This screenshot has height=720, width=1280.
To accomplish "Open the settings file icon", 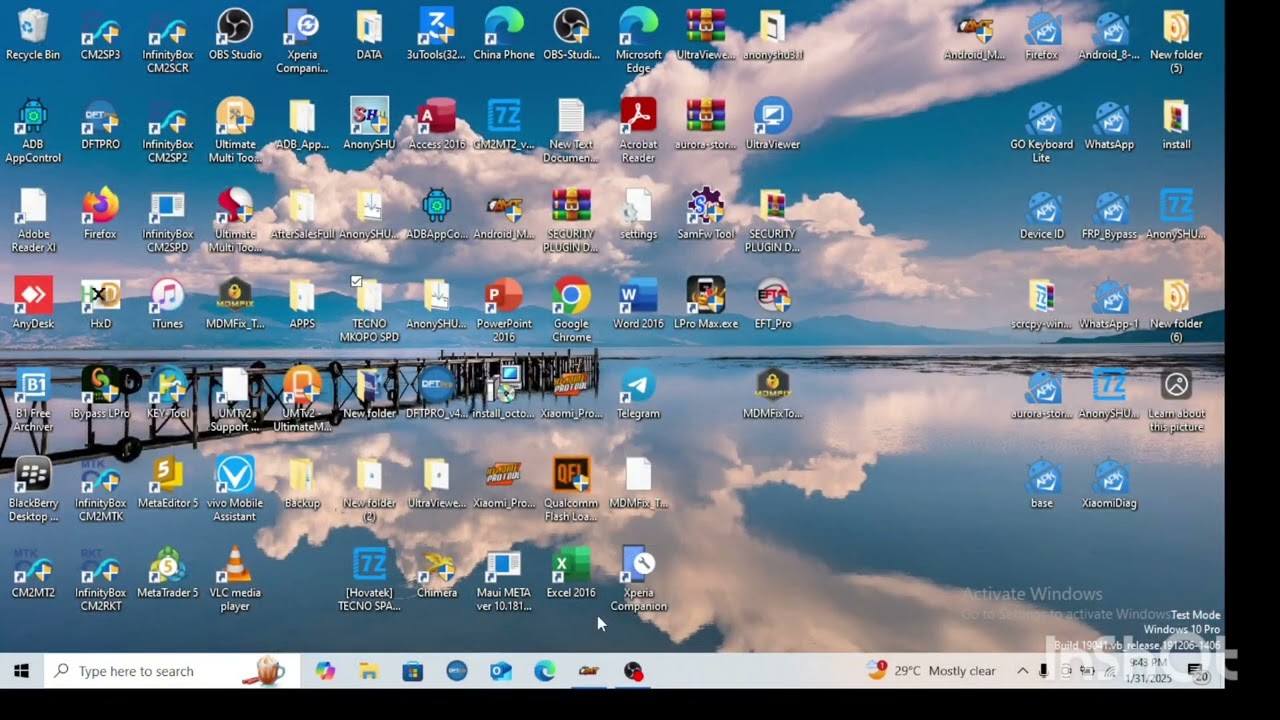I will tap(638, 214).
